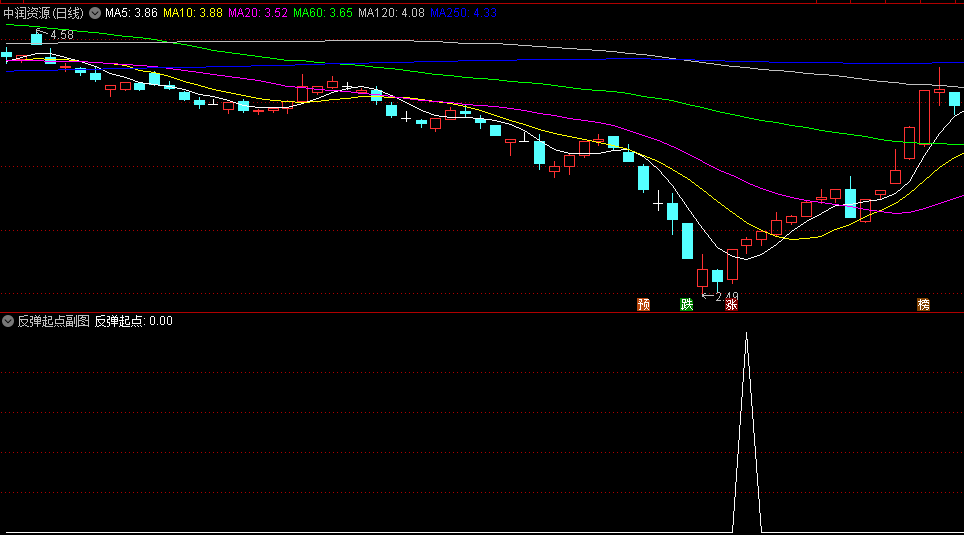Click the tall cyan candlestick above 跌 marker
The image size is (964, 535).
687,240
